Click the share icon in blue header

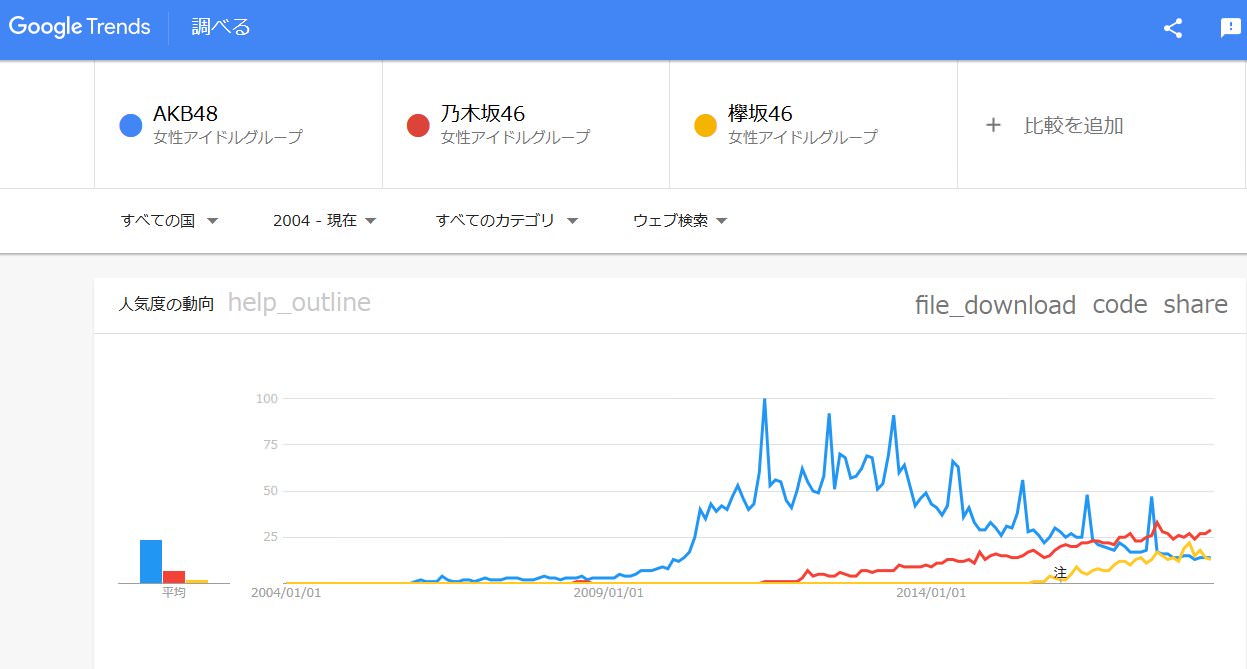(1173, 28)
